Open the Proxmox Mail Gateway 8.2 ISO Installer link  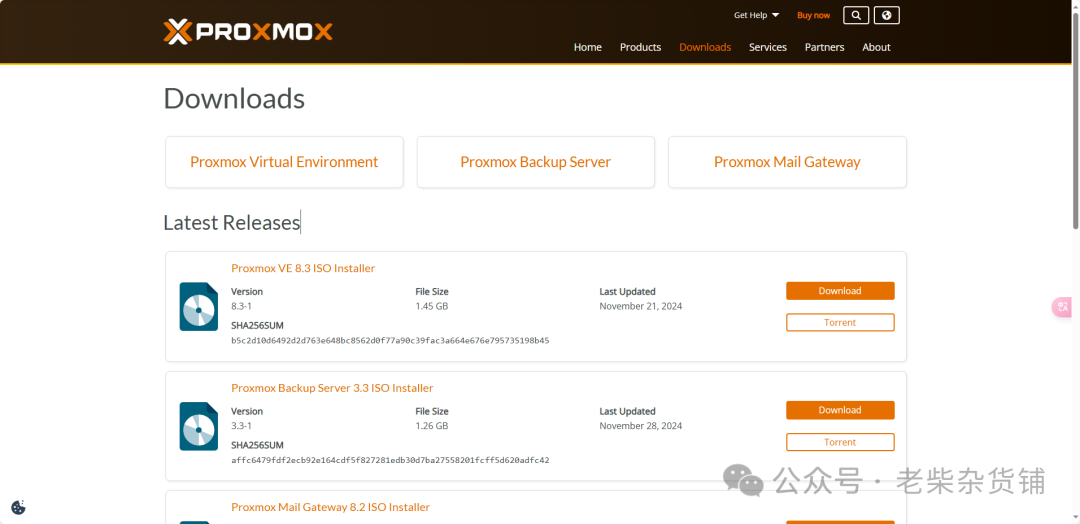pos(331,507)
